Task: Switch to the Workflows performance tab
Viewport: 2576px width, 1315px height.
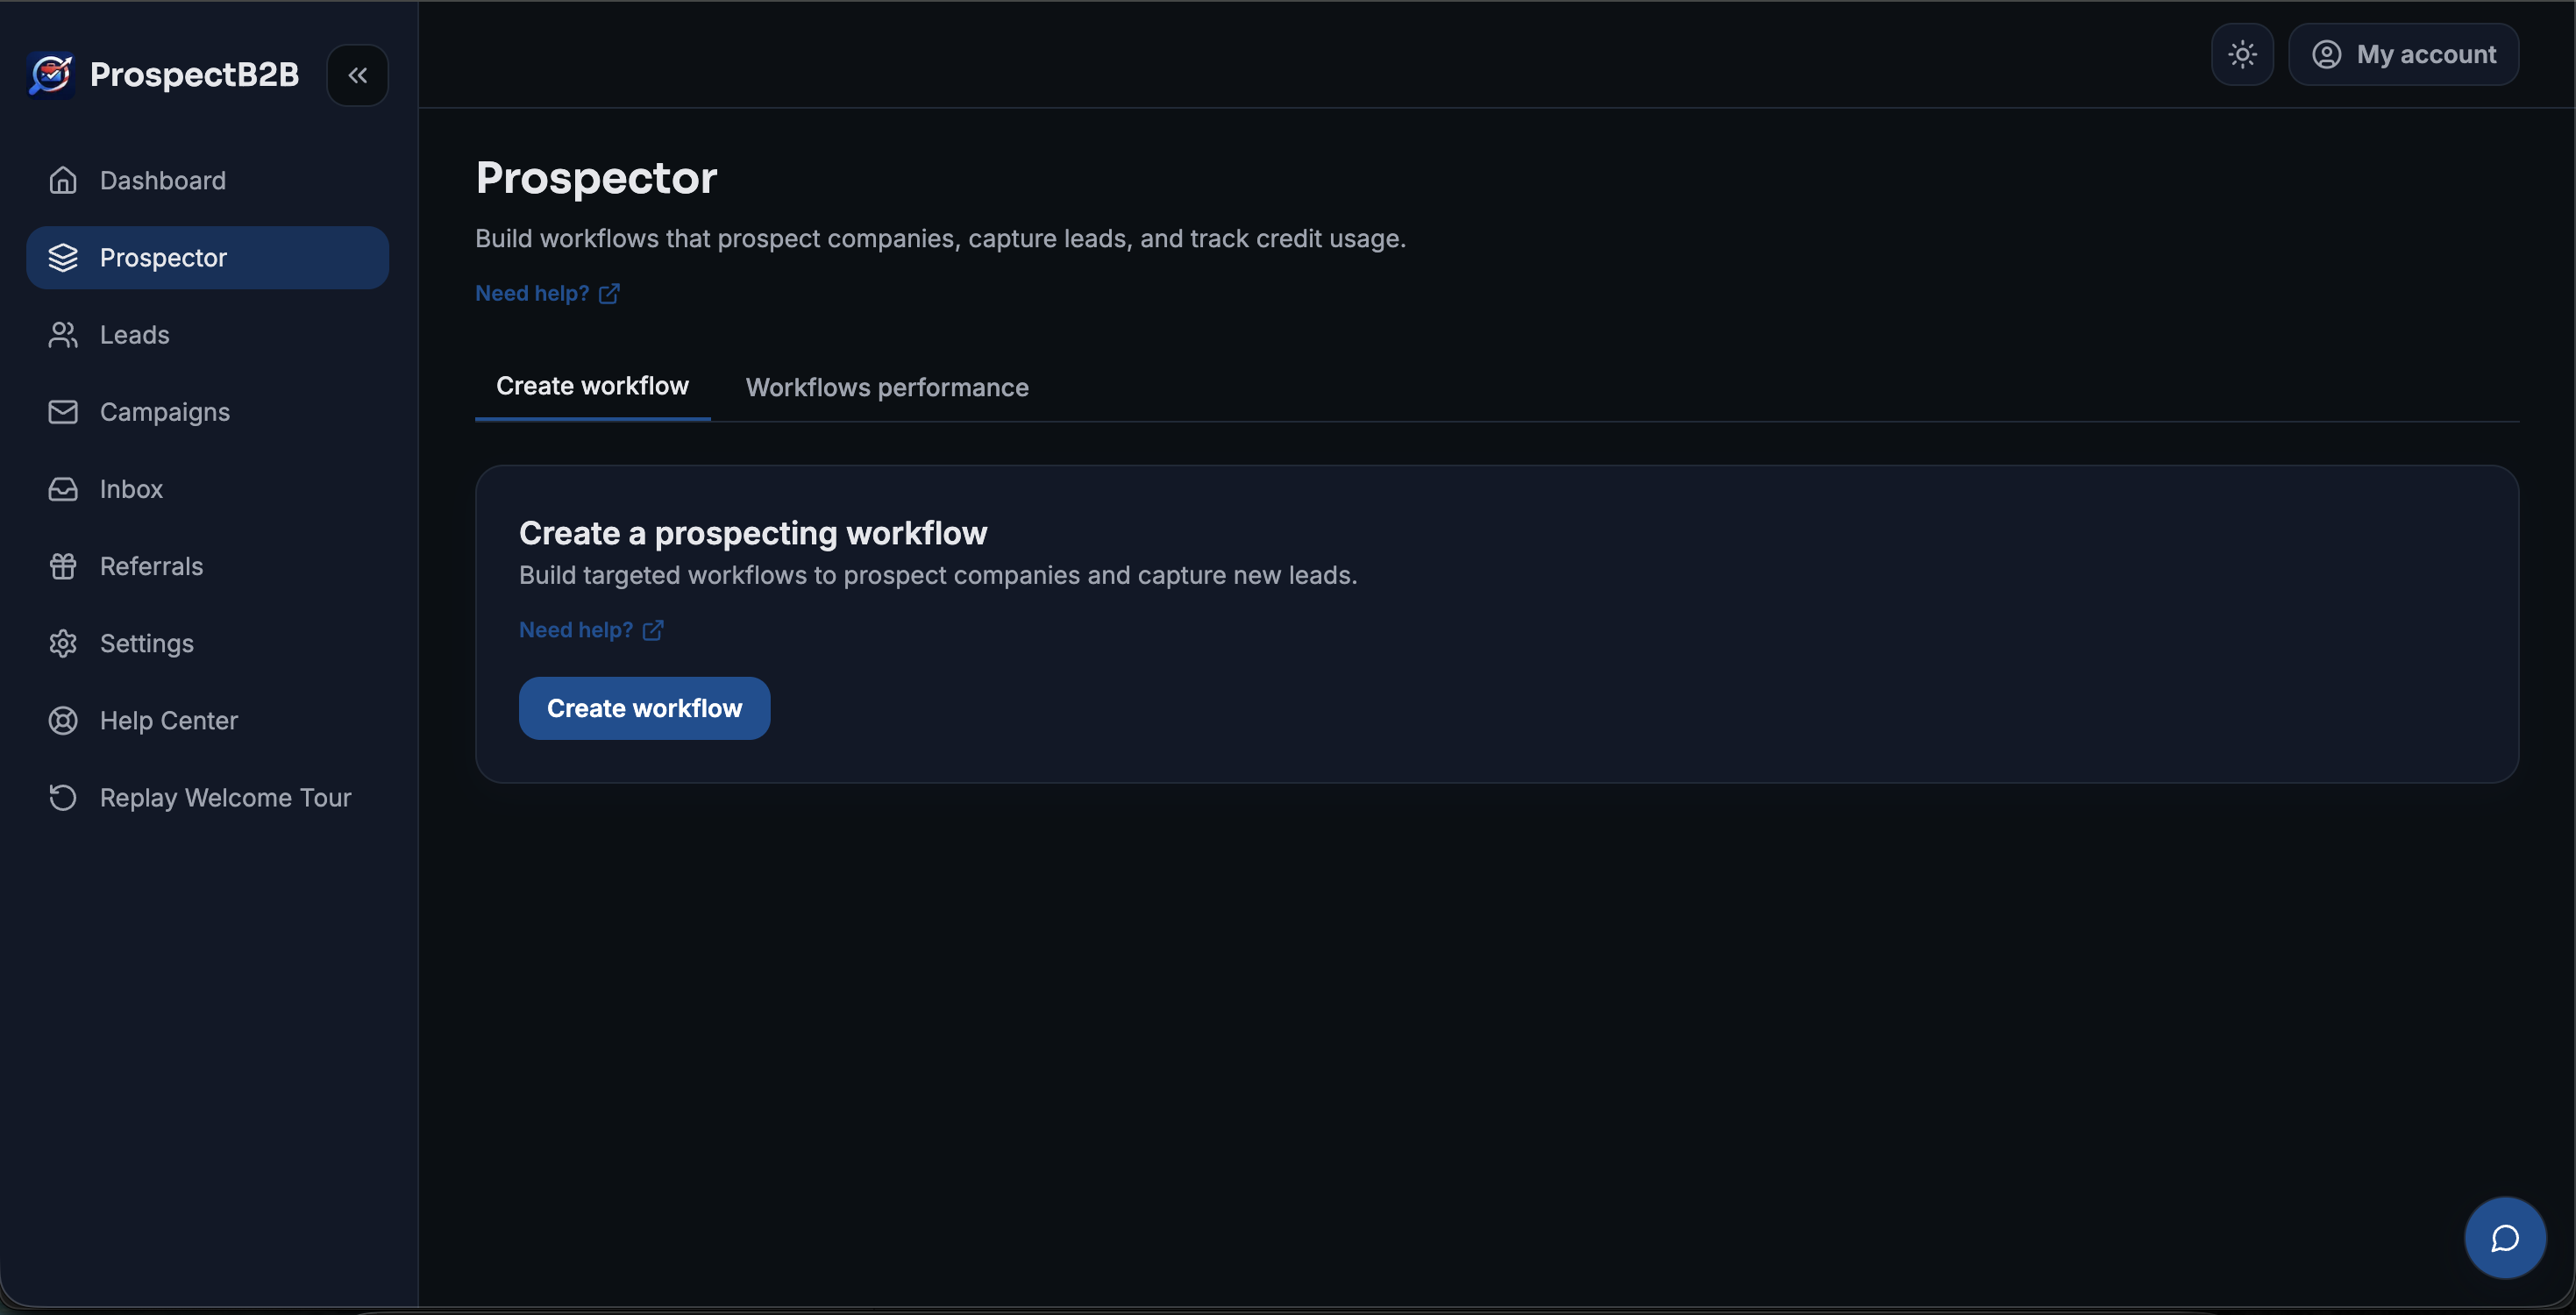Action: coord(887,388)
